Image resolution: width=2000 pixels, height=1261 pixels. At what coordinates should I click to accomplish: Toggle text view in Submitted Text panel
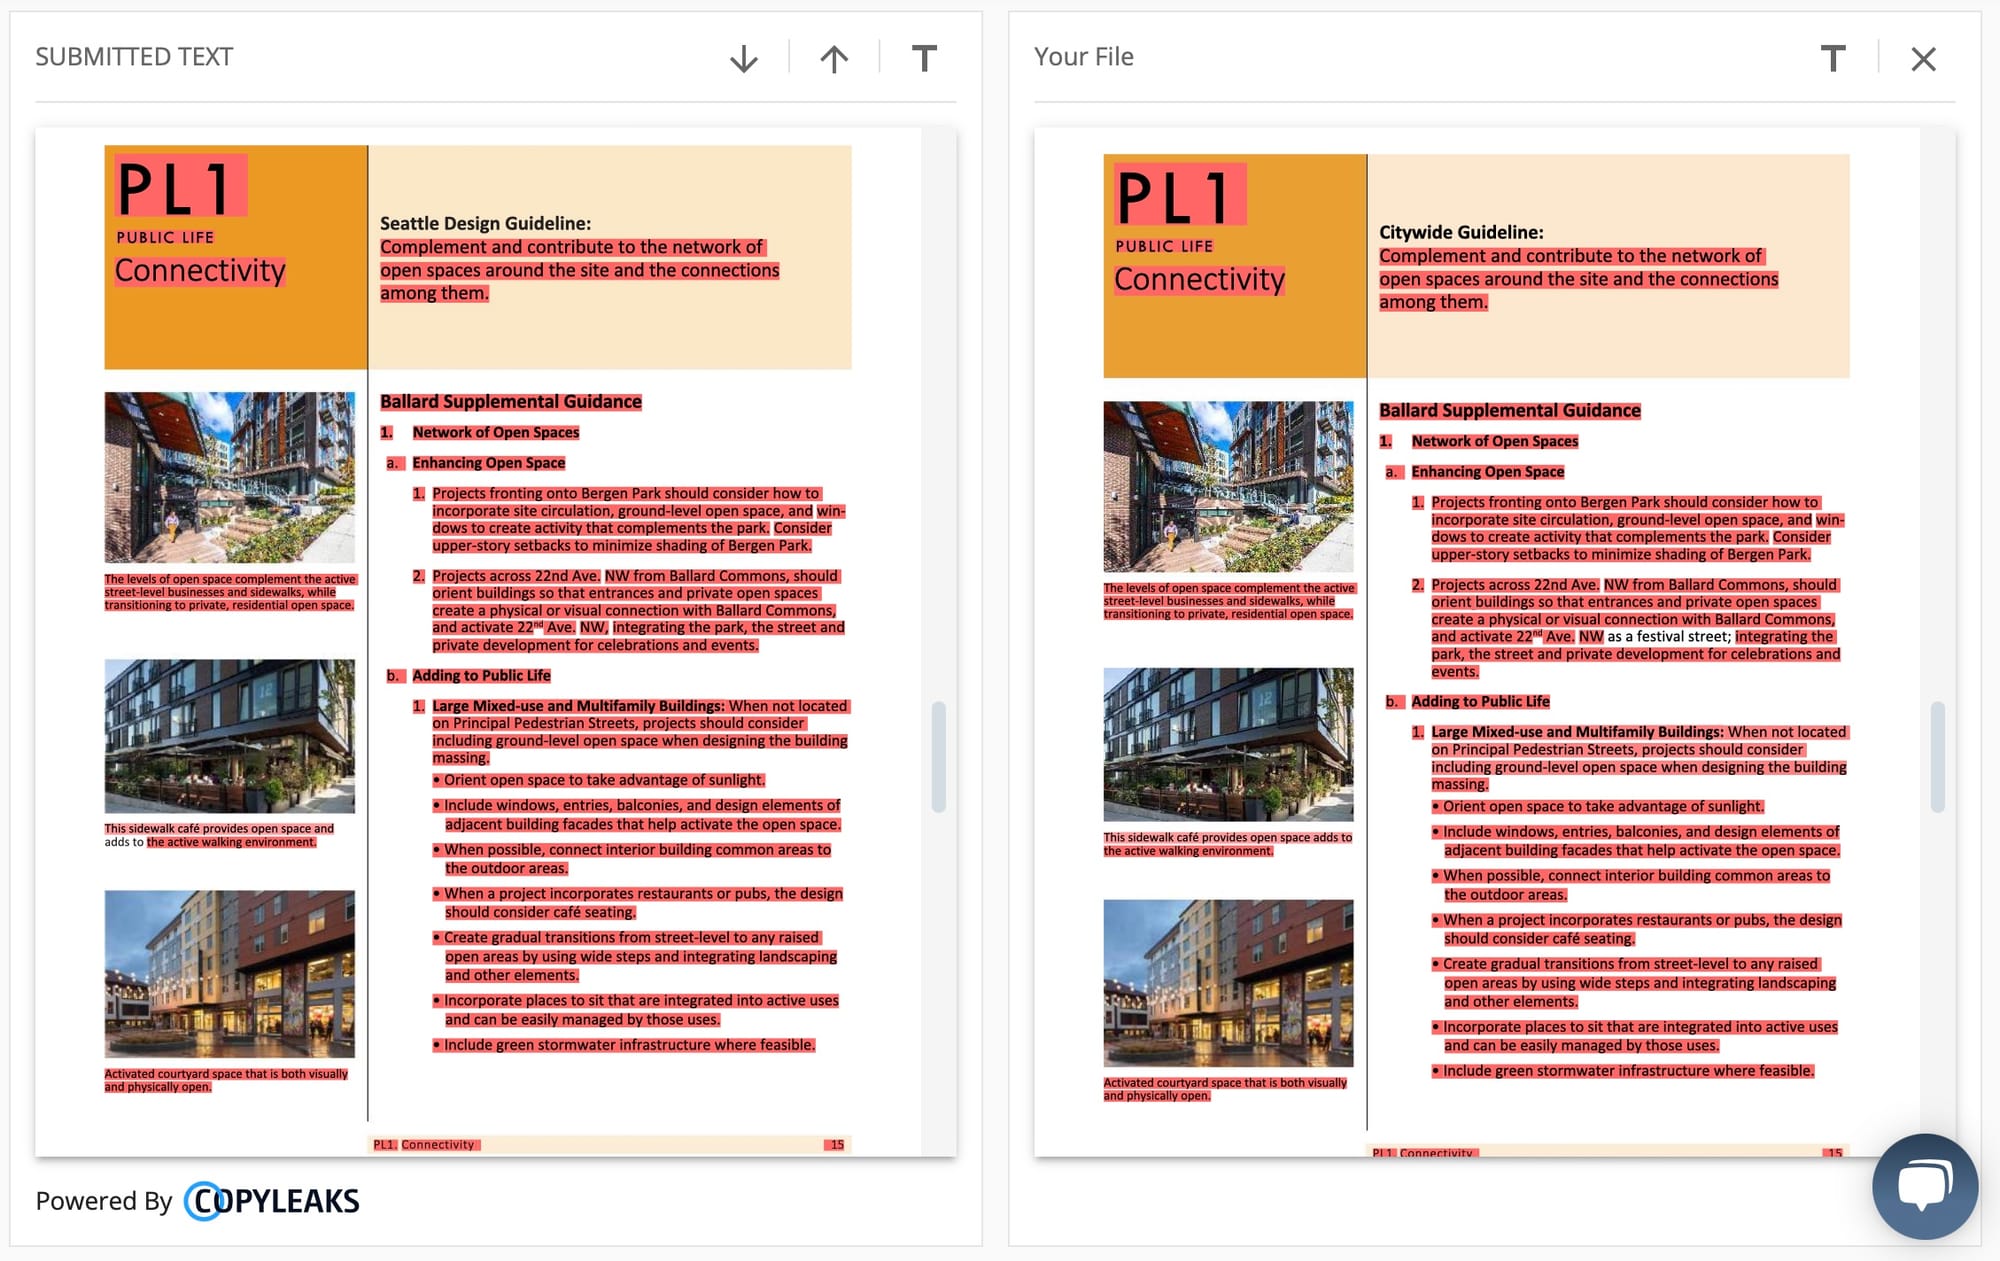coord(924,59)
